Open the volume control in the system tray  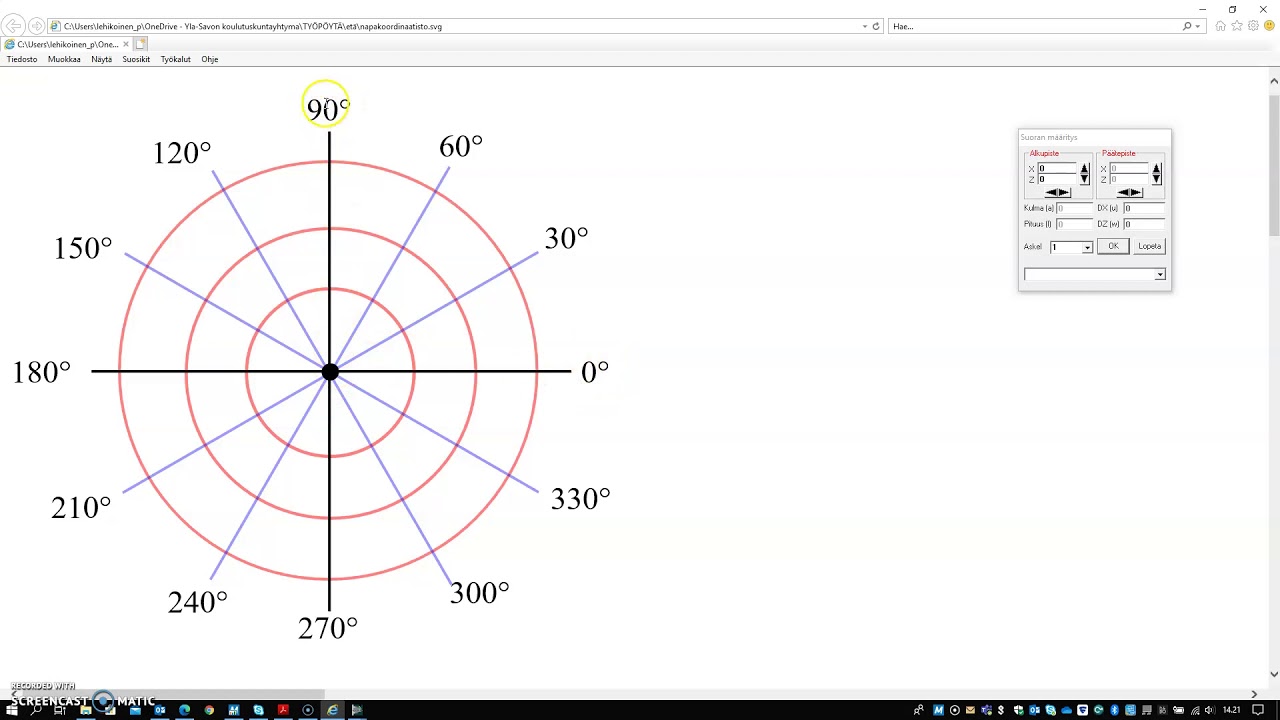(x=1210, y=710)
